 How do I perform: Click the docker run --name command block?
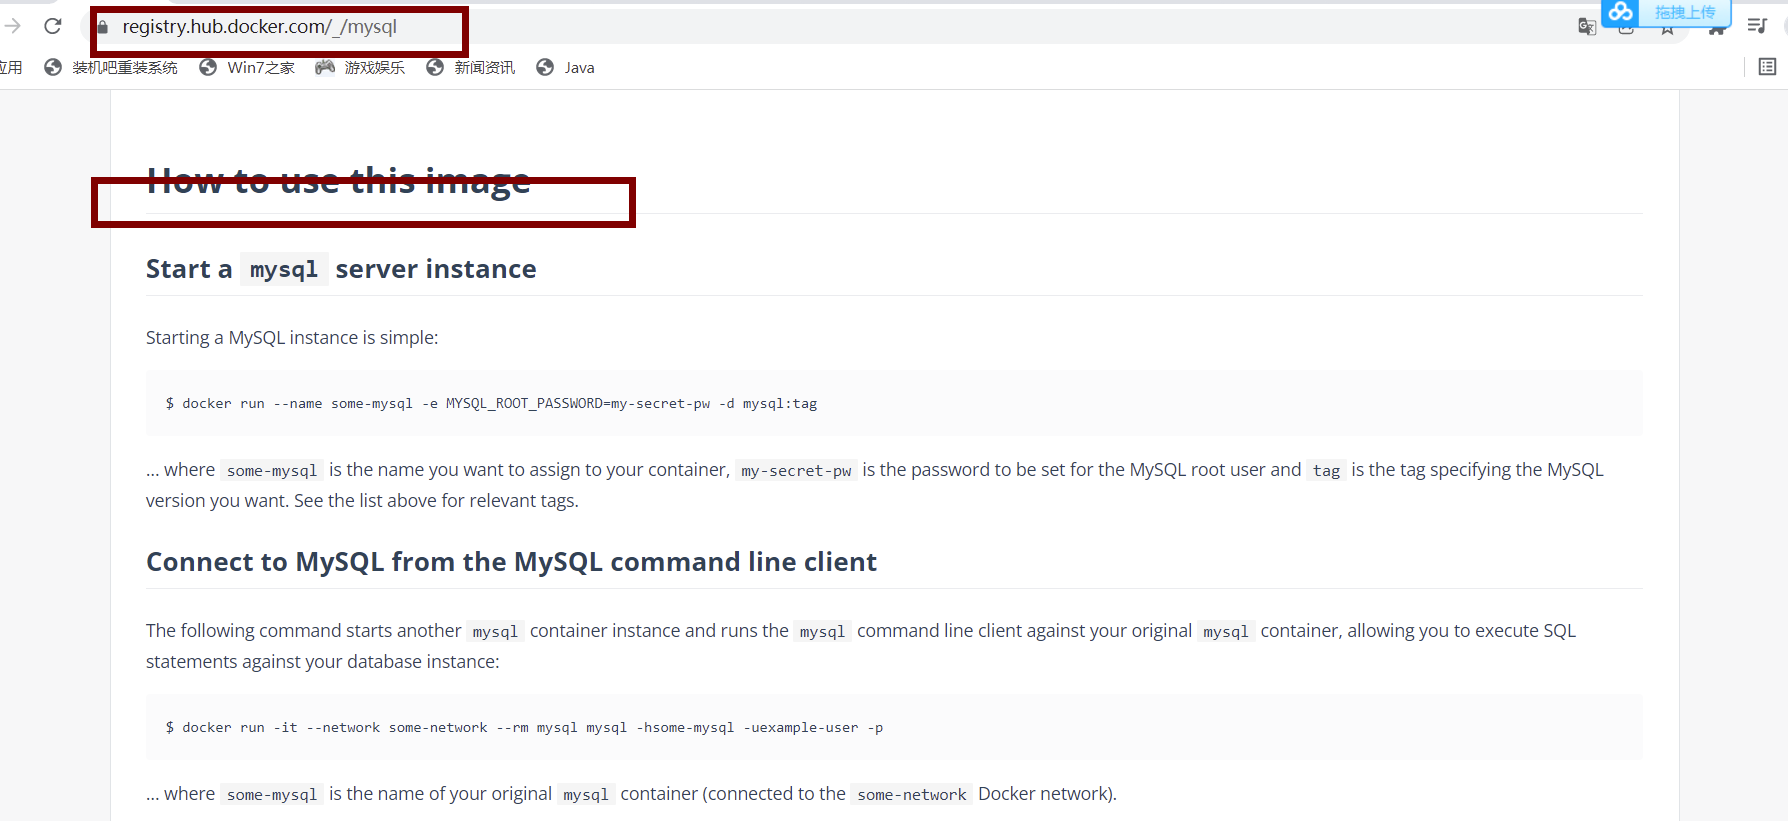click(893, 403)
